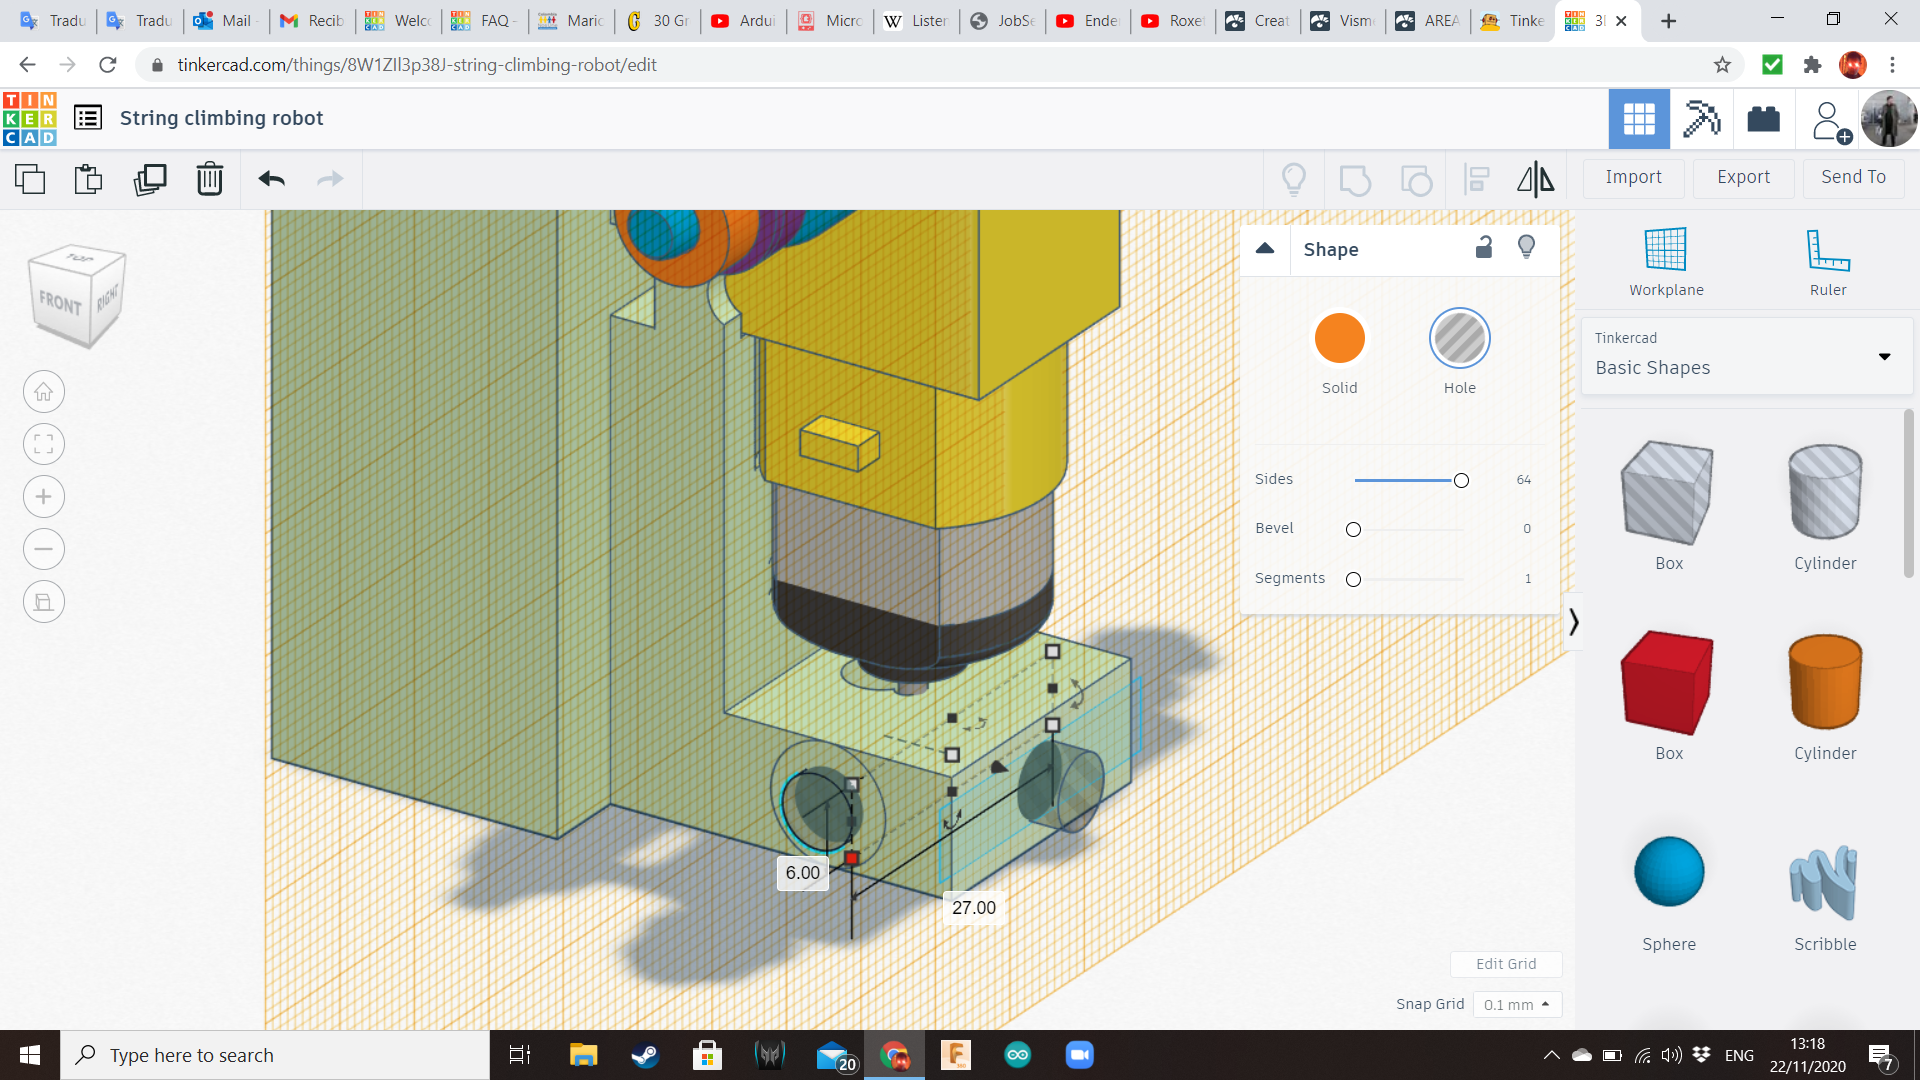Screen dimensions: 1920x1080
Task: Switch to the Gmail browser tab
Action: pyautogui.click(x=311, y=21)
